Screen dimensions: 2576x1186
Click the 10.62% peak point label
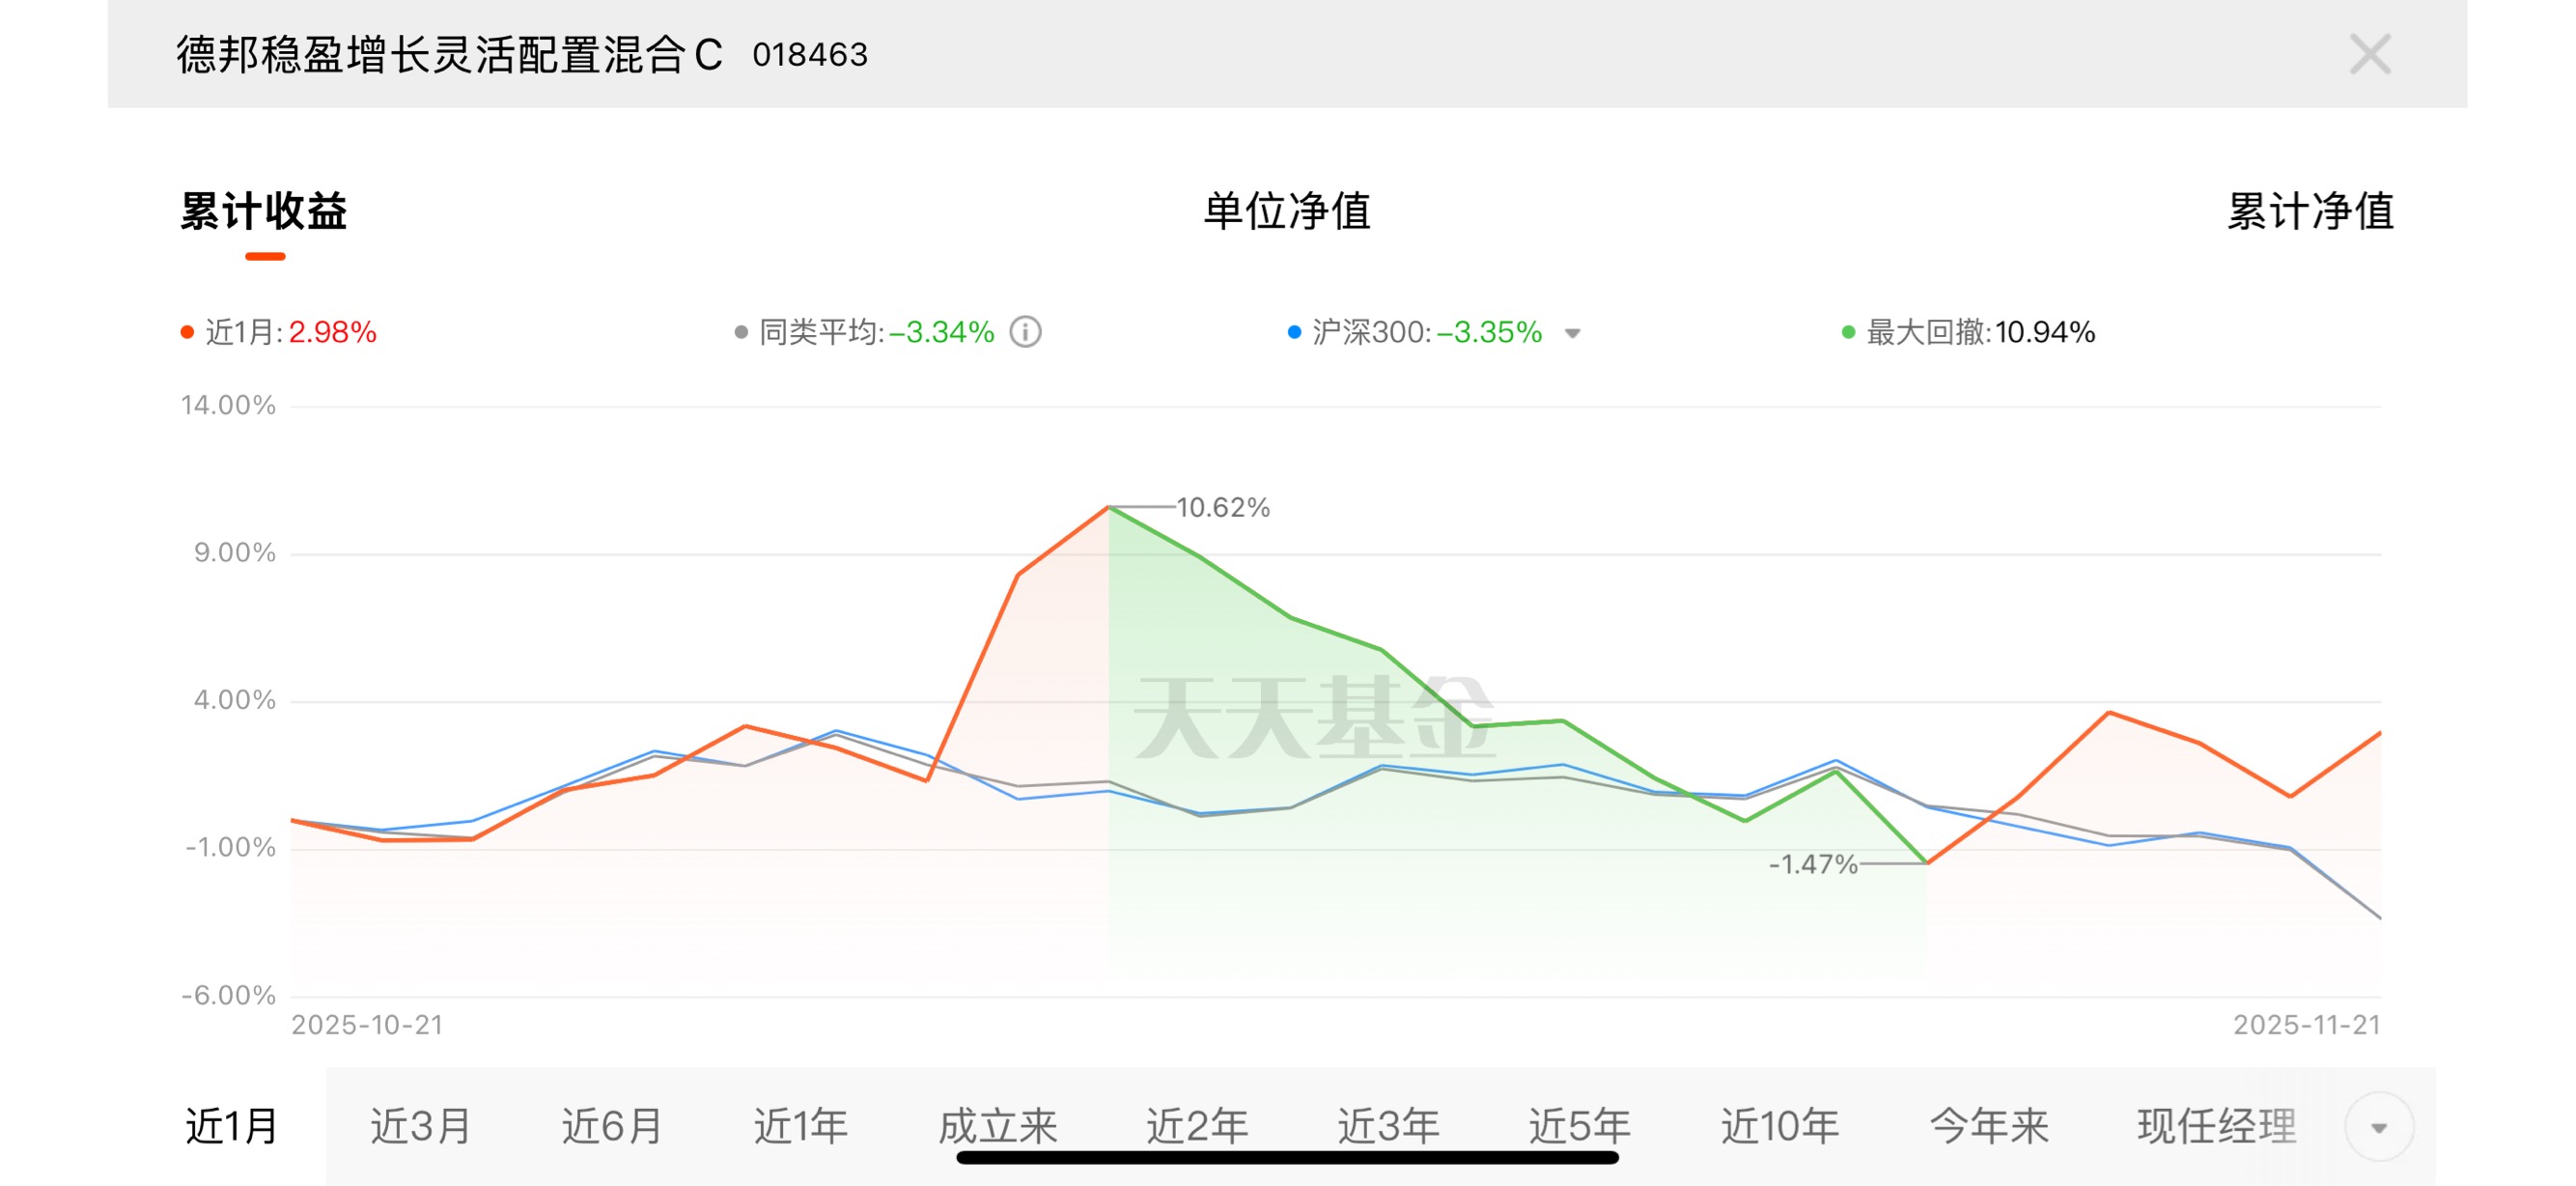click(1222, 508)
